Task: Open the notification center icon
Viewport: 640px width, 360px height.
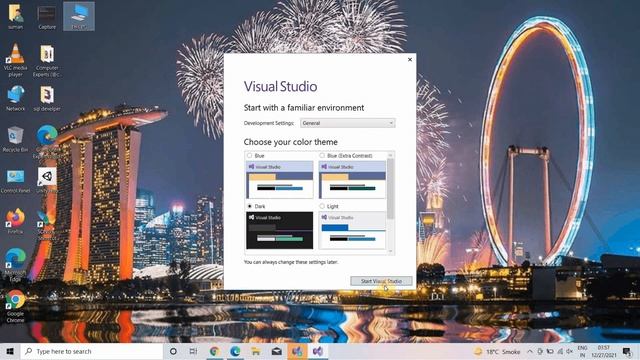Action: 627,351
